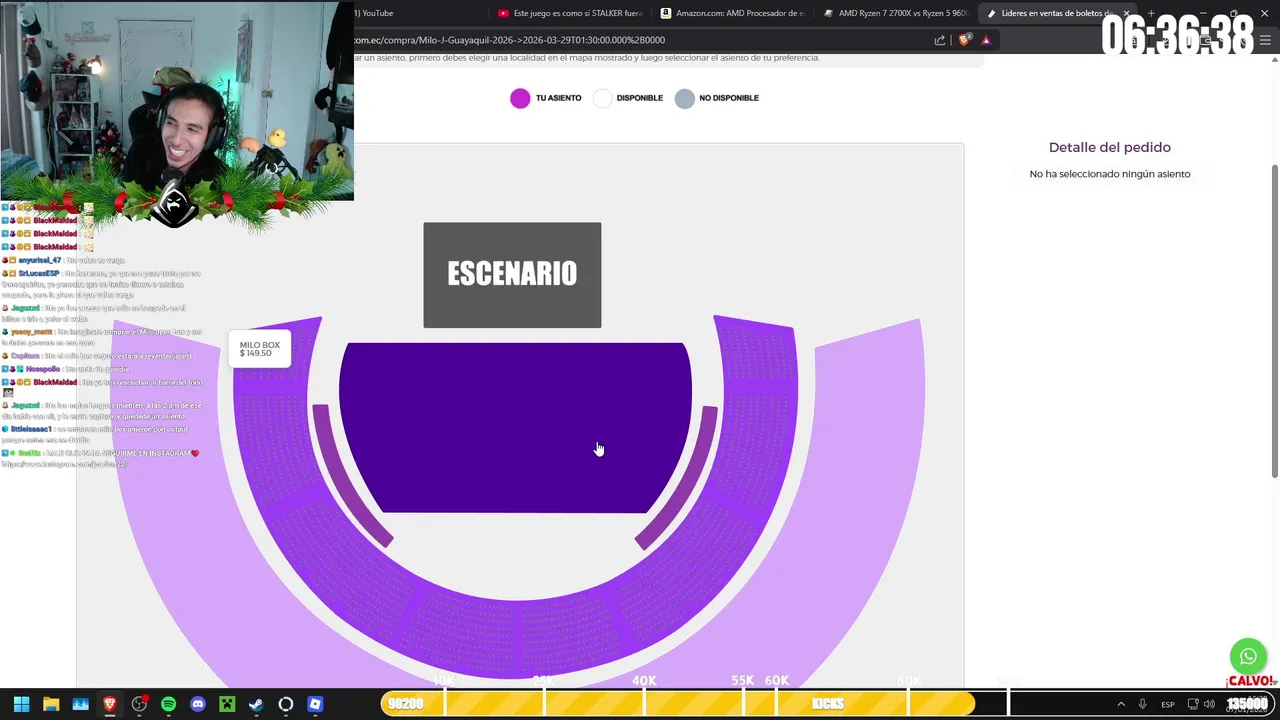Click the No ha seleccionado ningún asiento text
Screen dimensions: 1280x720
pyautogui.click(x=1110, y=174)
